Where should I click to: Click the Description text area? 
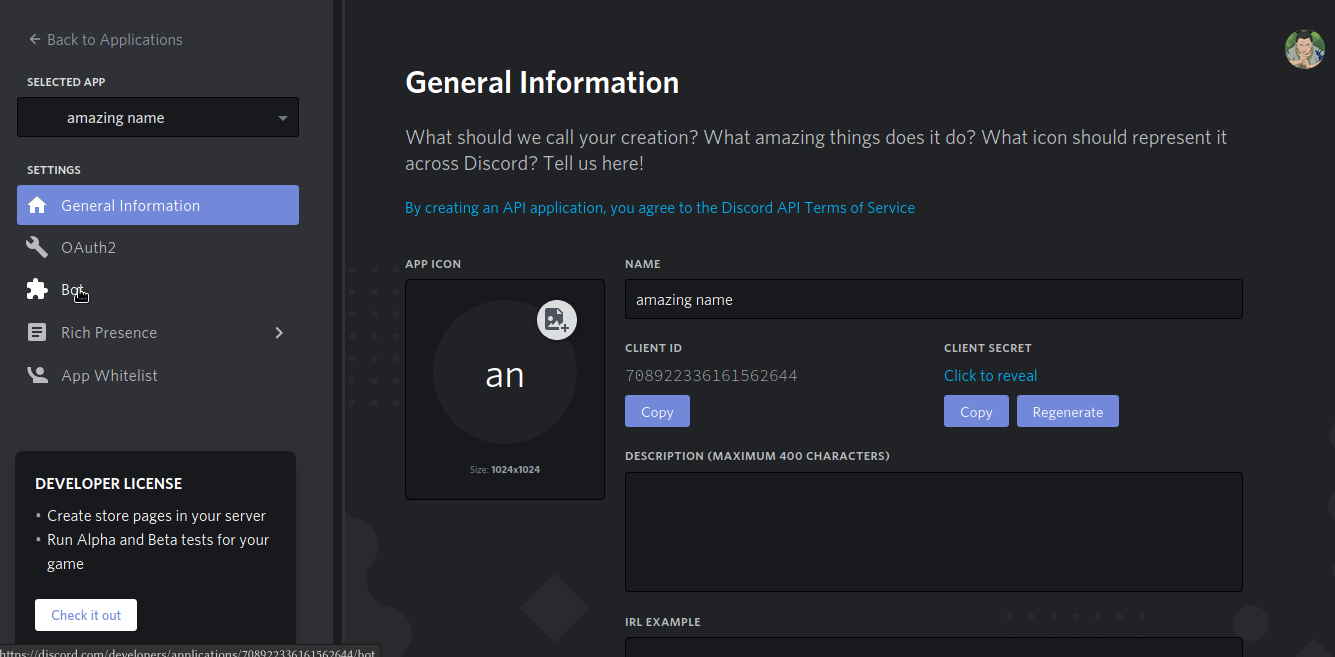point(934,532)
